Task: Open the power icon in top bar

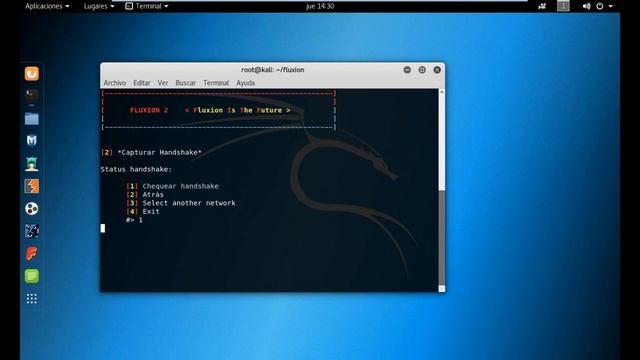Action: [600, 6]
